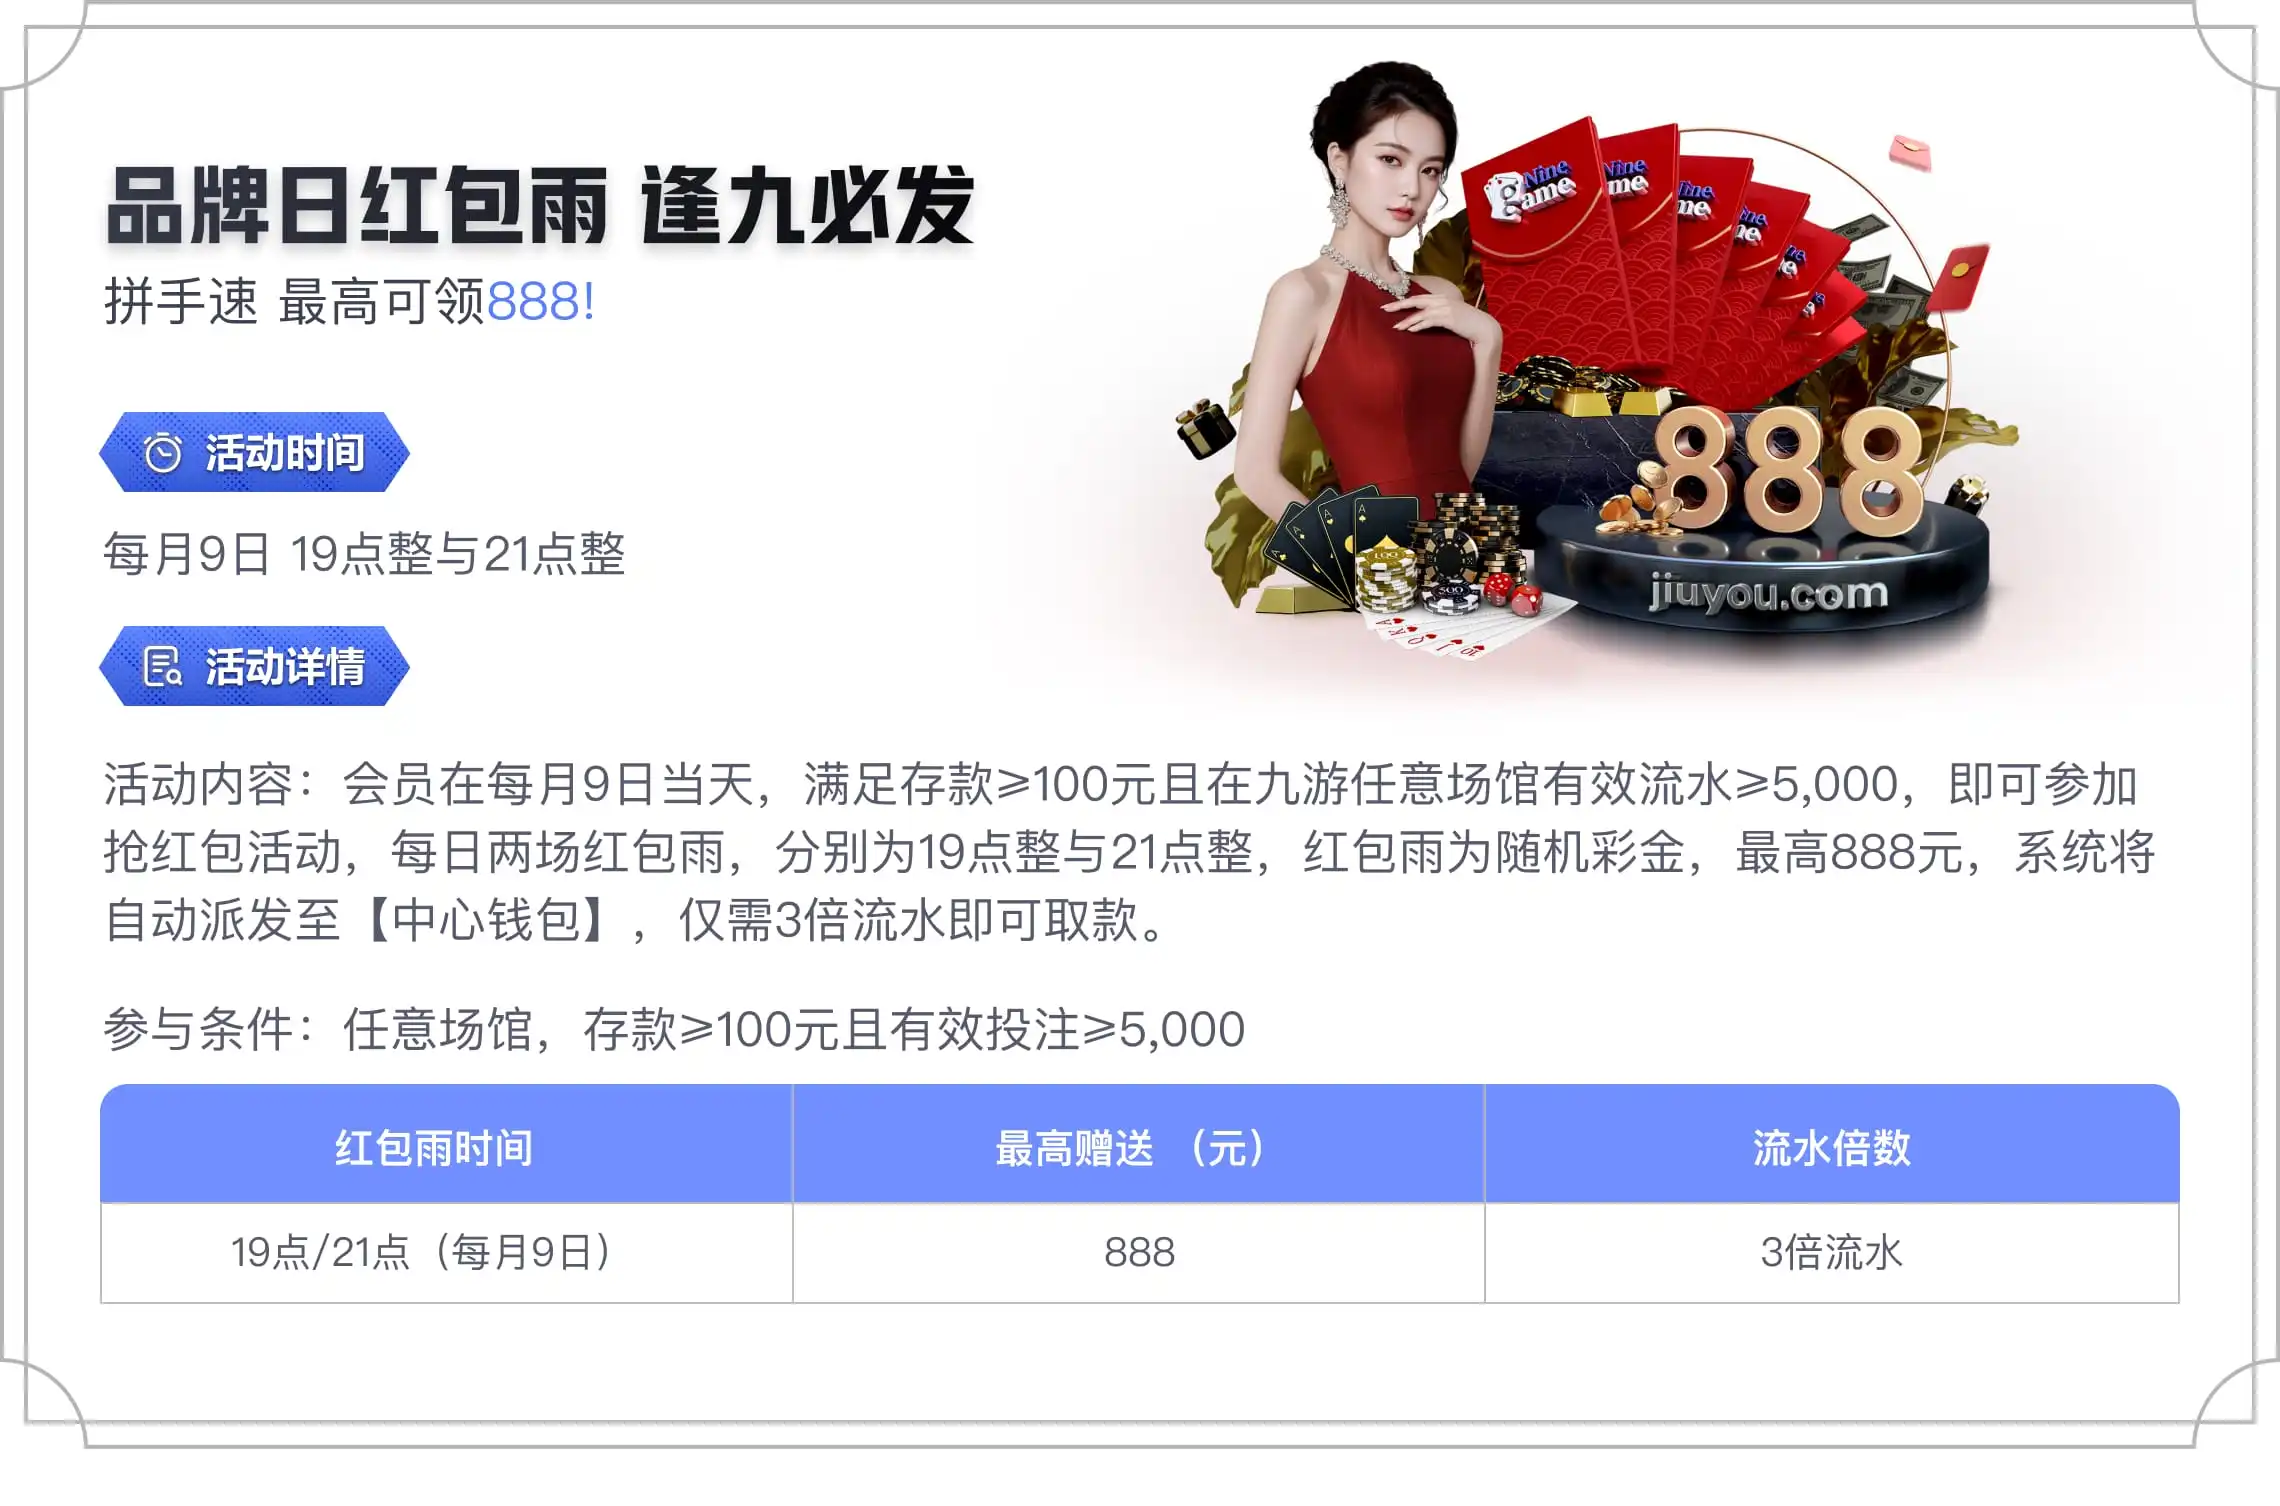The height and width of the screenshot is (1506, 2280).
Task: Select the 活动时间 blue banner
Action: [254, 452]
